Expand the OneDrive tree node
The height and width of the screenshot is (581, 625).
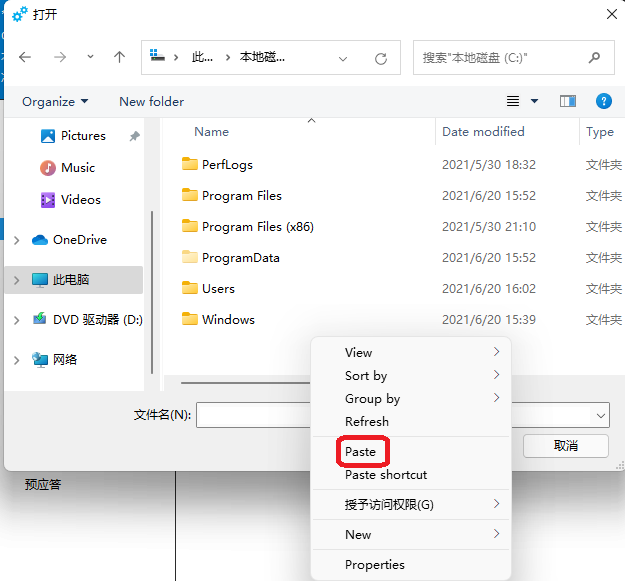point(16,240)
